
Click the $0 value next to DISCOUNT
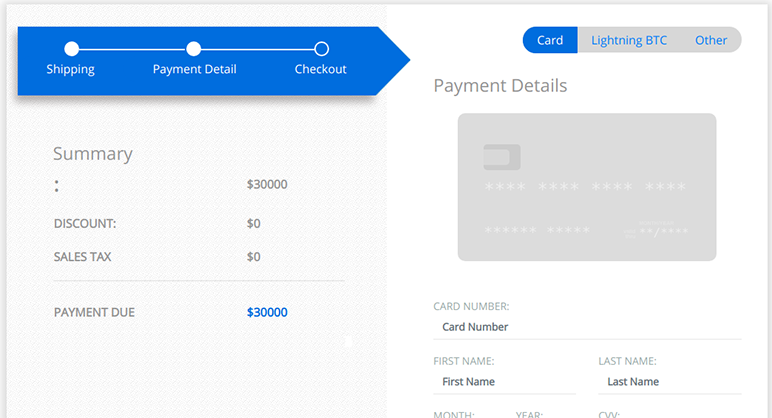[x=254, y=224]
